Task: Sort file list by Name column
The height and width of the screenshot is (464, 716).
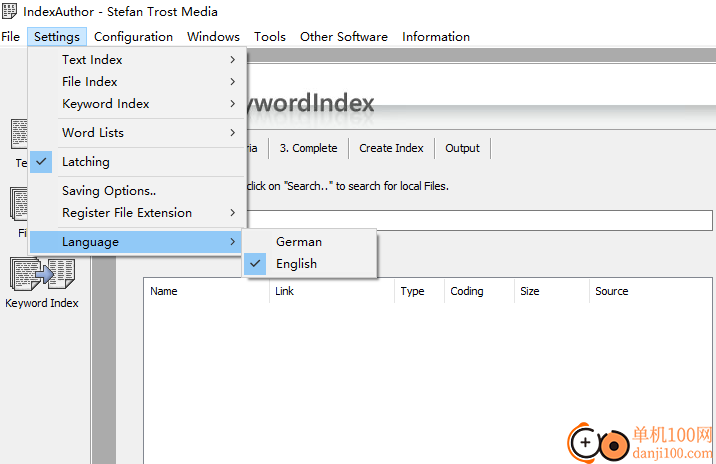Action: point(207,291)
